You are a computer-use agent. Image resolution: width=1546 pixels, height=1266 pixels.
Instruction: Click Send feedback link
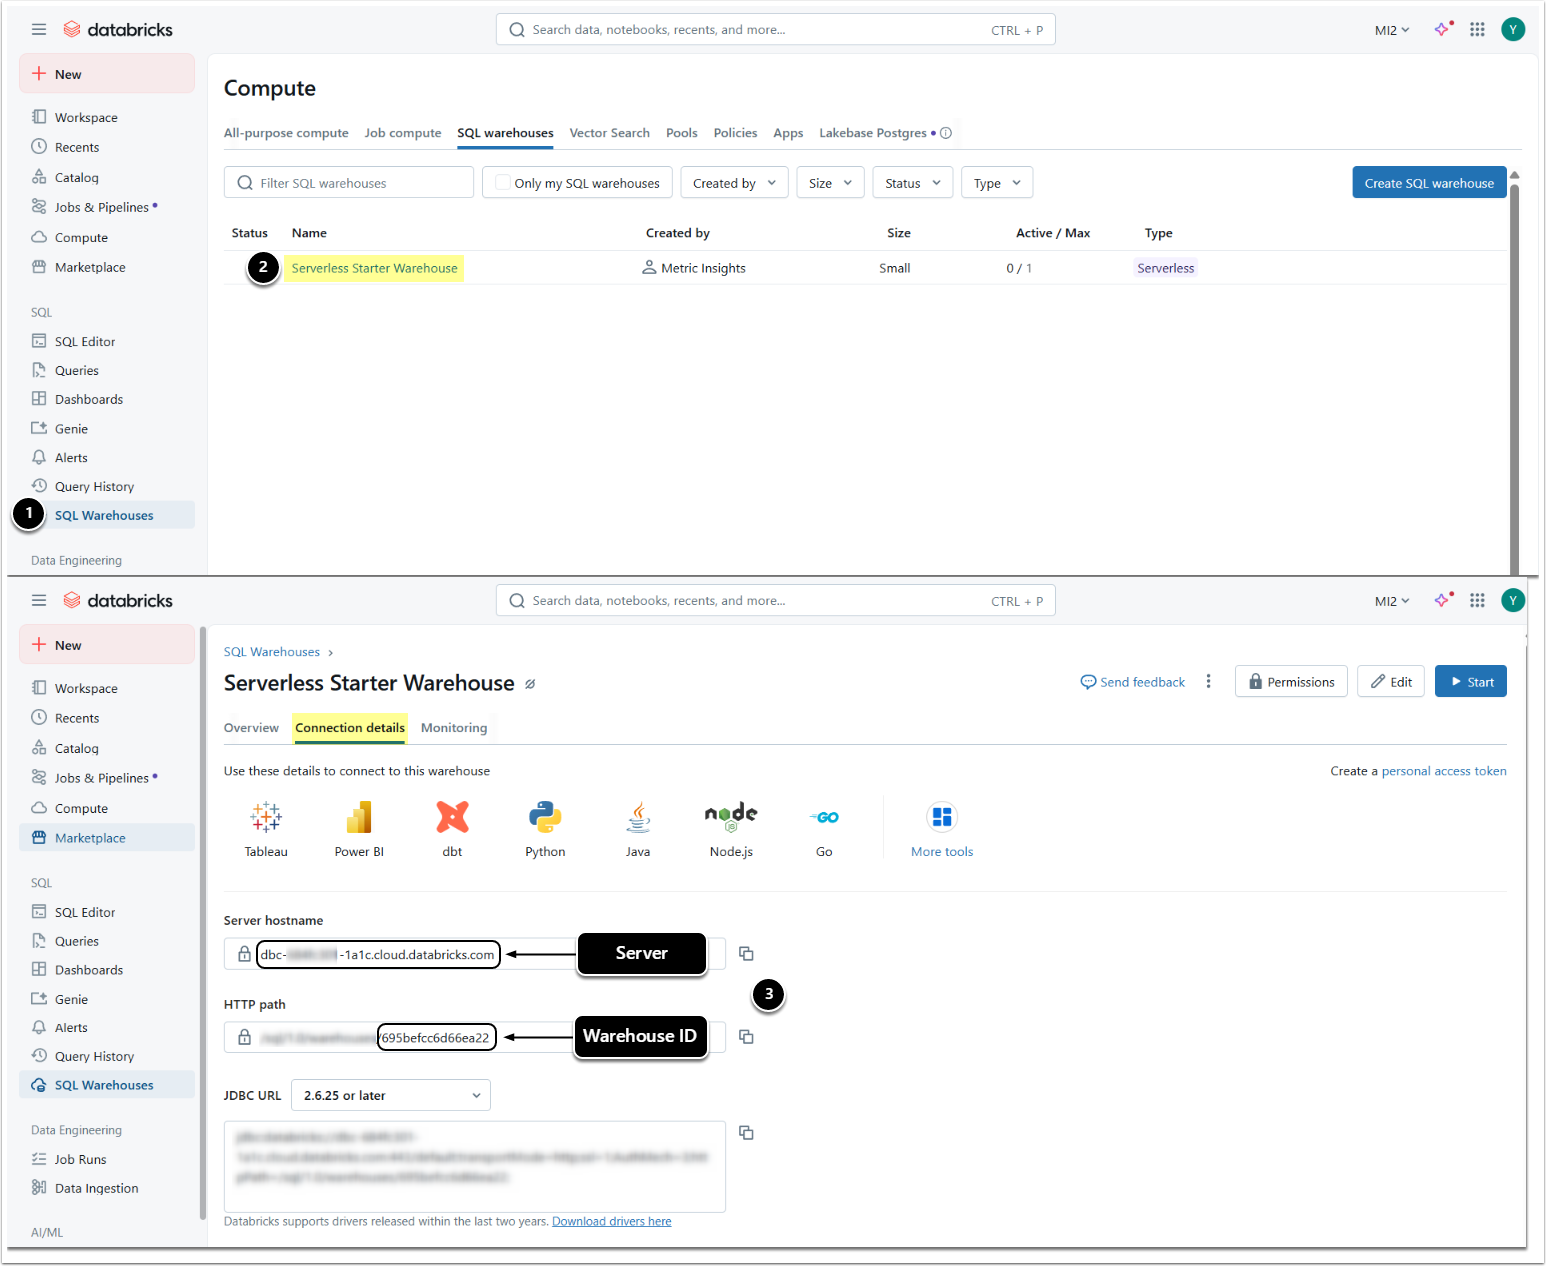point(1133,682)
